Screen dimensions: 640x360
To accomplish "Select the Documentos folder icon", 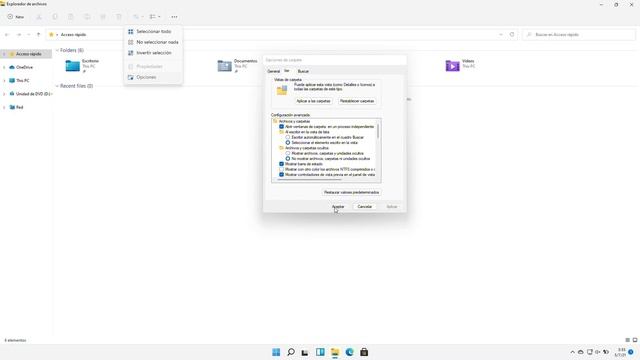I will point(224,66).
